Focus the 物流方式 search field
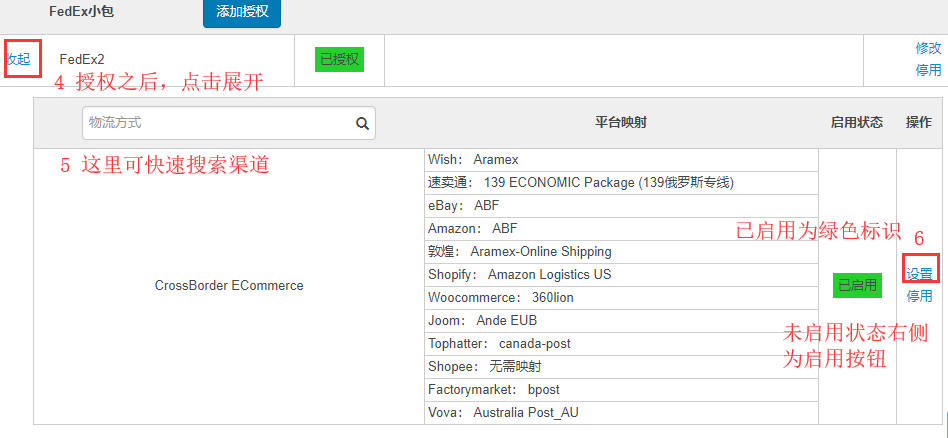Image resolution: width=948 pixels, height=438 pixels. (229, 123)
